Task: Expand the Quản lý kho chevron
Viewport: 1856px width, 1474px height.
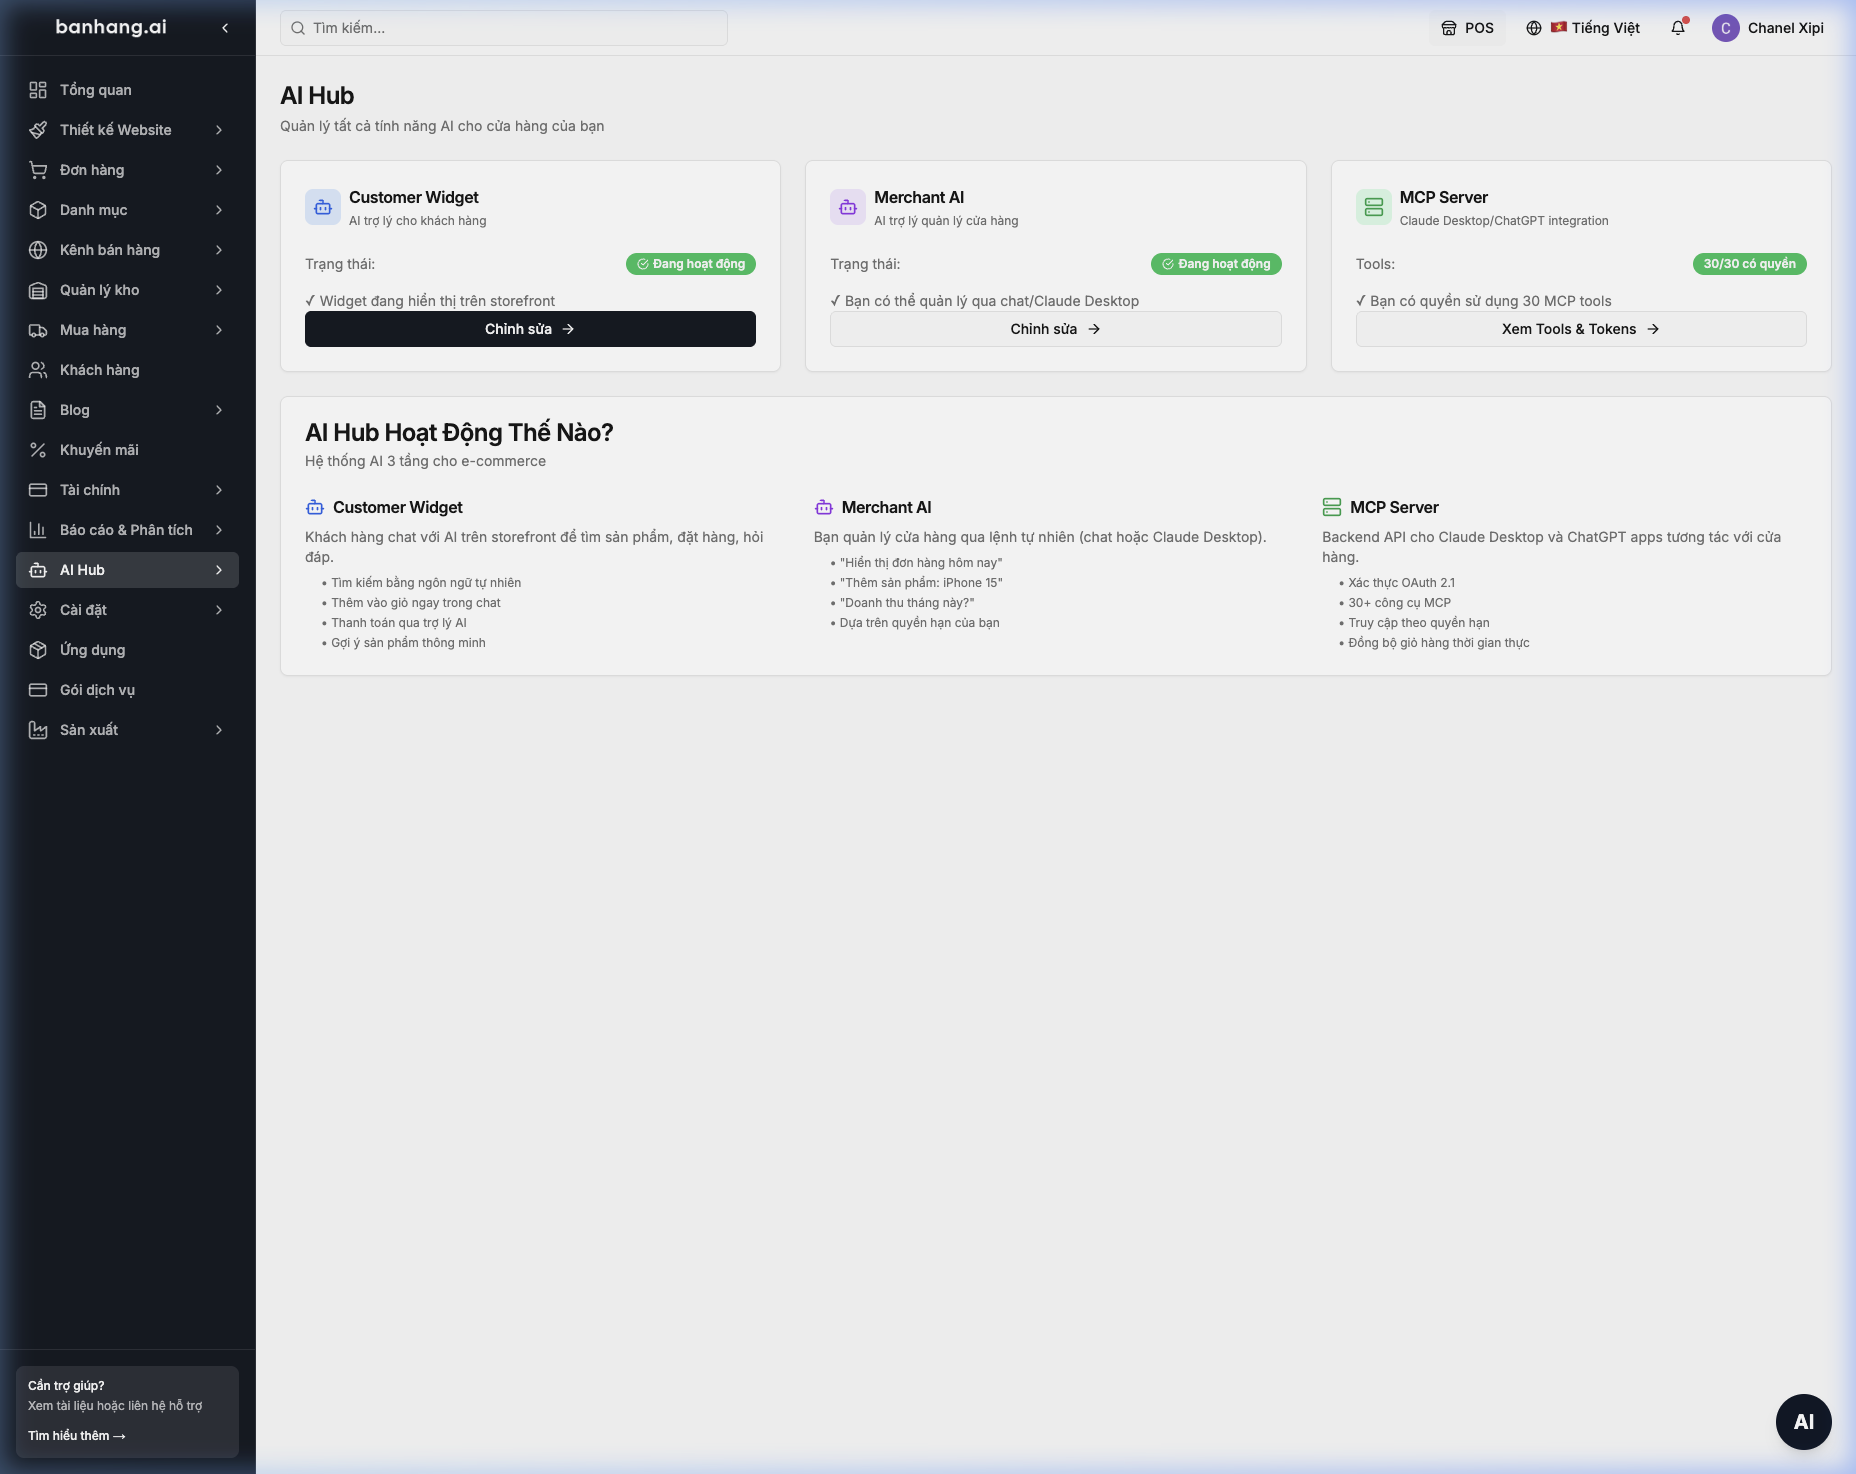Action: [x=219, y=290]
